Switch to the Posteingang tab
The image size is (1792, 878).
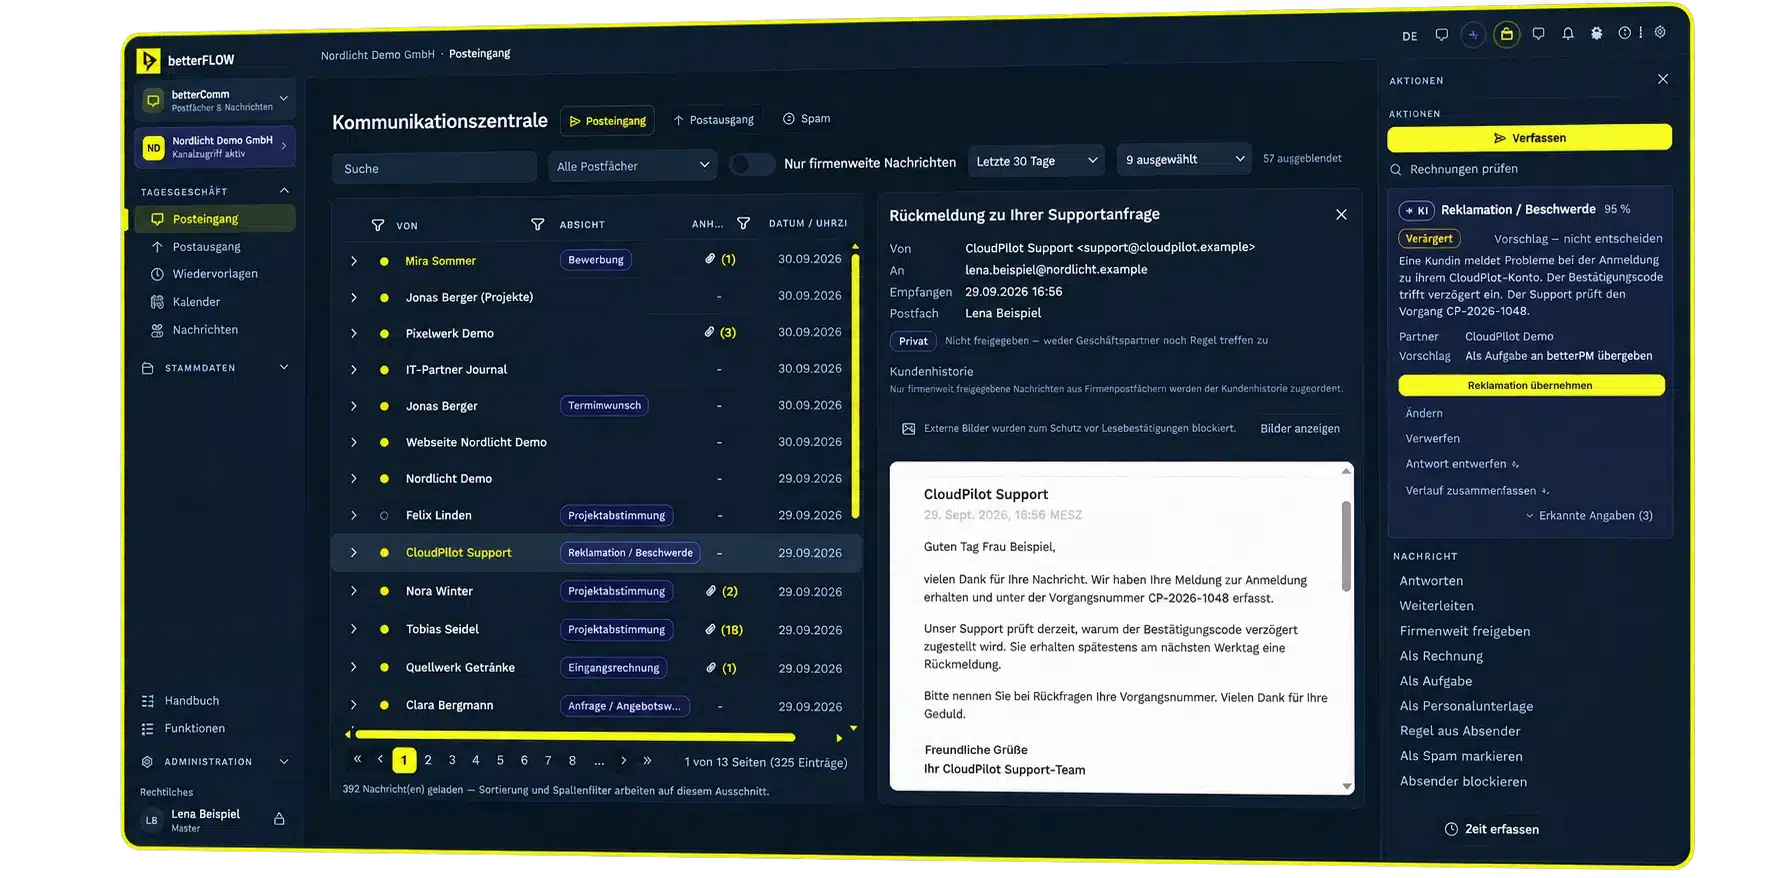click(x=607, y=121)
